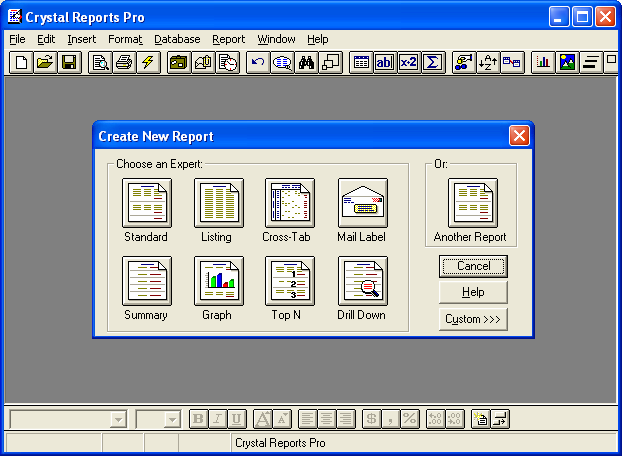The height and width of the screenshot is (456, 622).
Task: Click the add decimal place icon
Action: click(x=435, y=419)
